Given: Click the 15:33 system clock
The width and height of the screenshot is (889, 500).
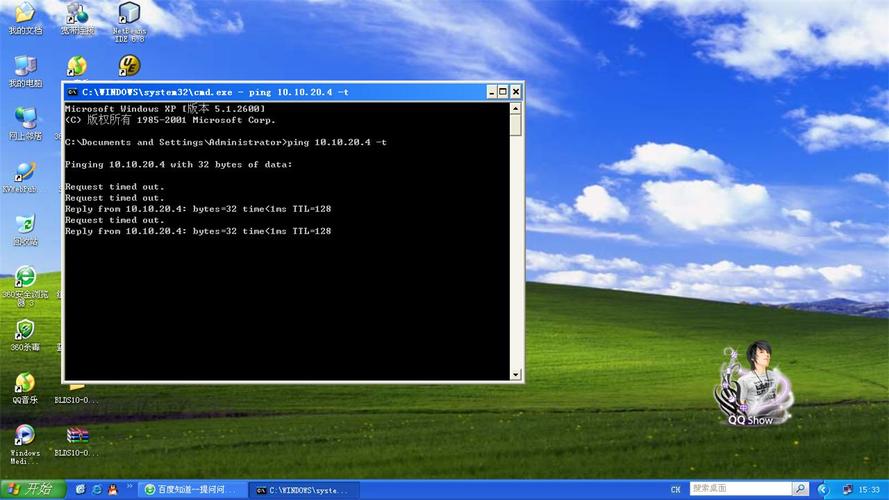Looking at the screenshot, I should coord(869,490).
